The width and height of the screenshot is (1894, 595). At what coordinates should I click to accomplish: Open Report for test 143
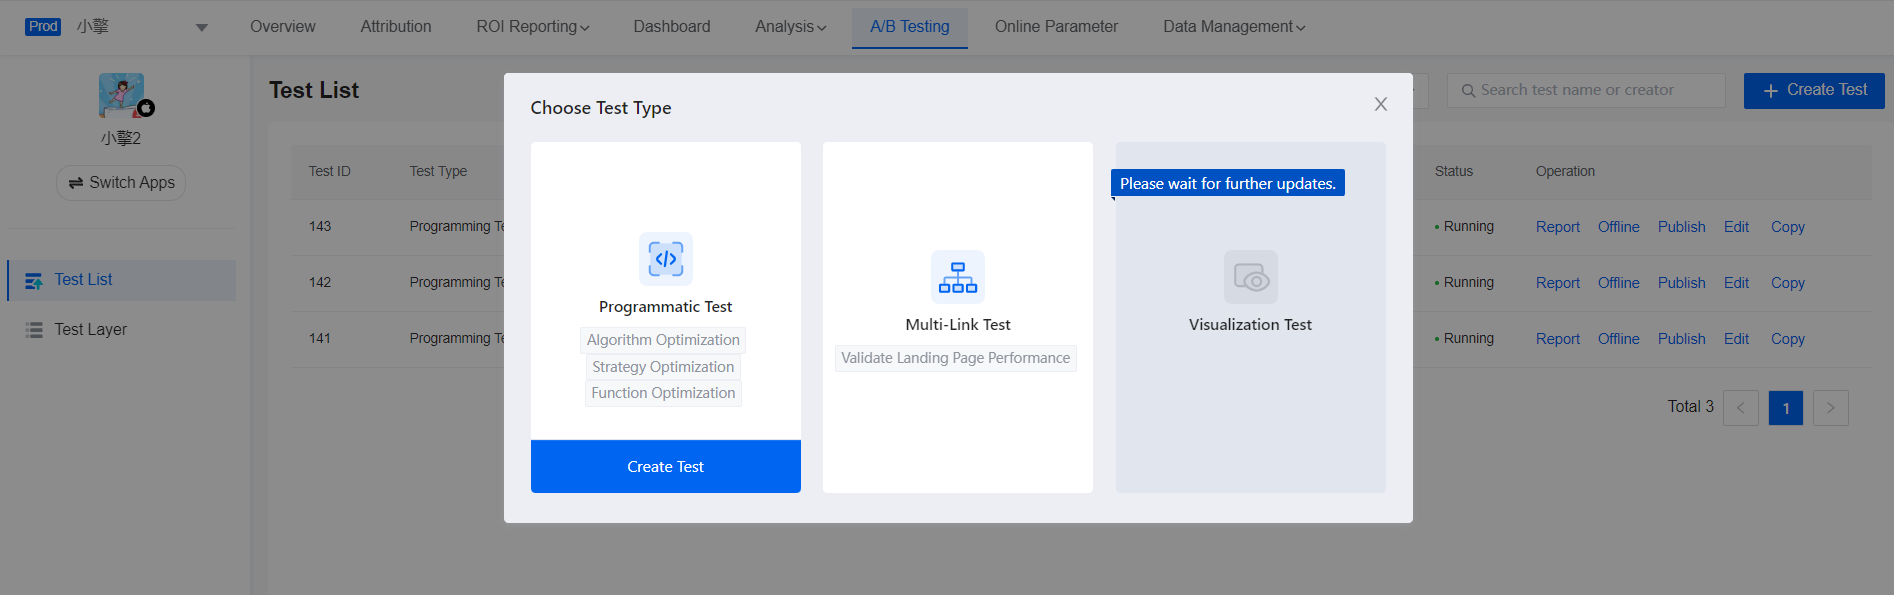pyautogui.click(x=1558, y=228)
